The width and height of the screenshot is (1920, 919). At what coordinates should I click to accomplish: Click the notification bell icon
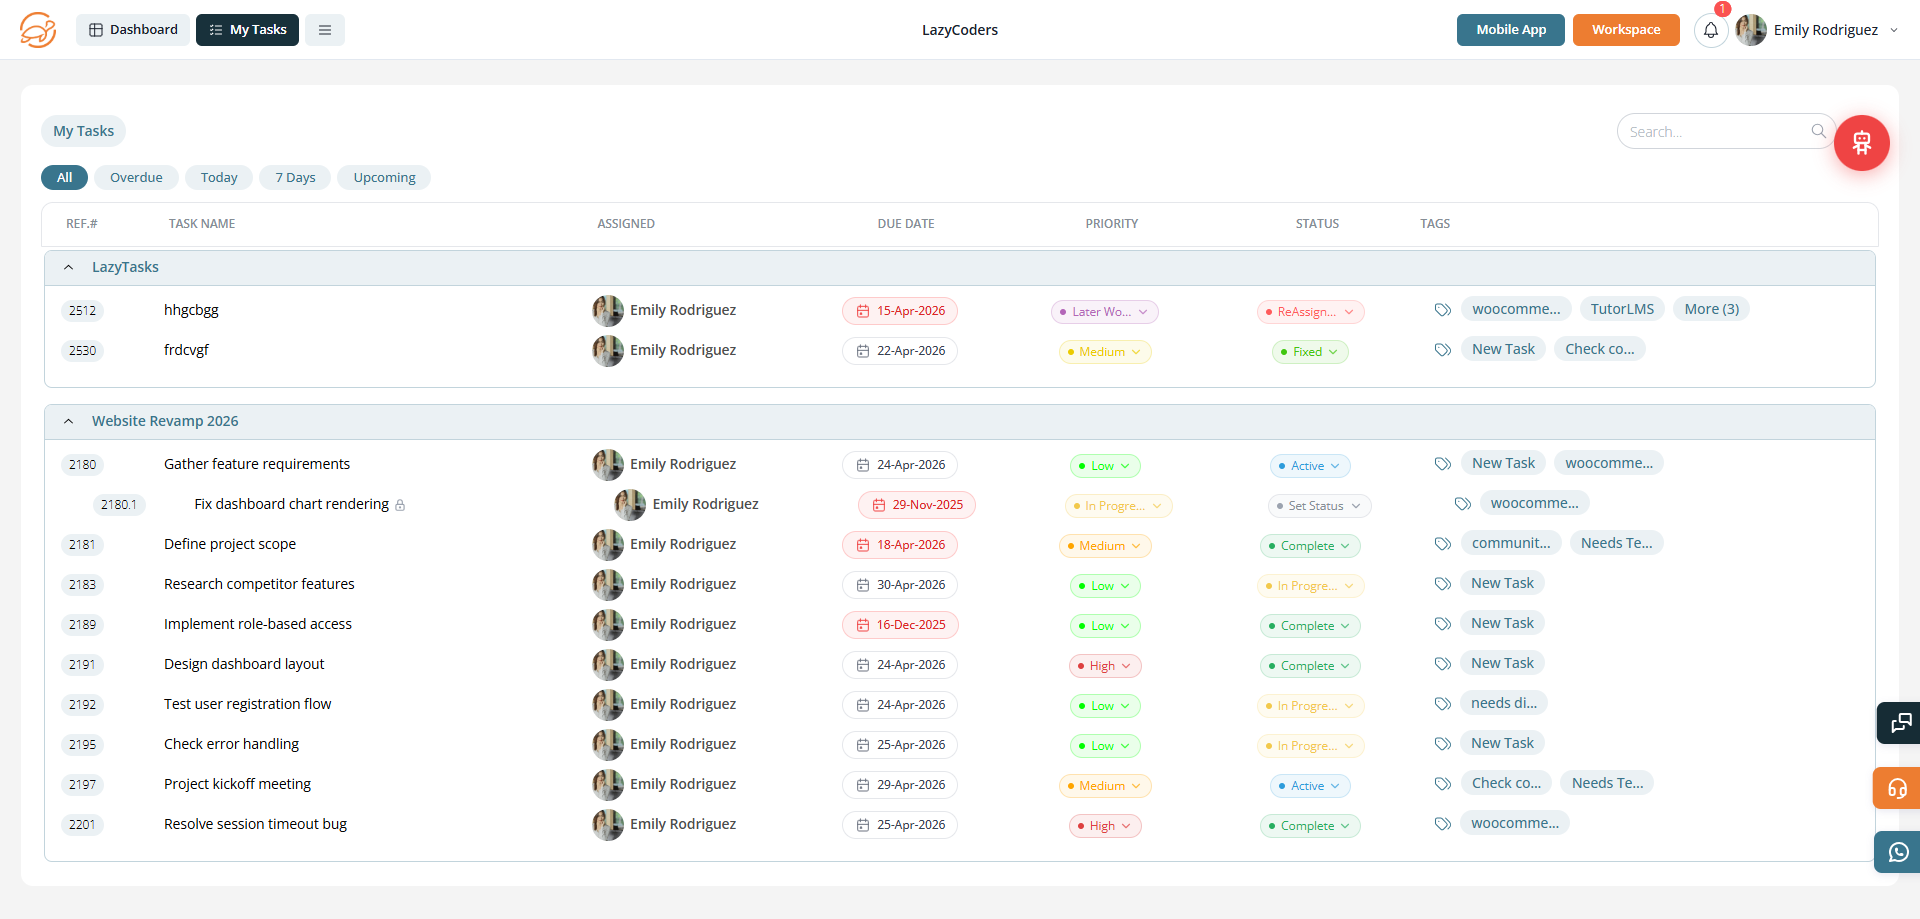coord(1710,30)
